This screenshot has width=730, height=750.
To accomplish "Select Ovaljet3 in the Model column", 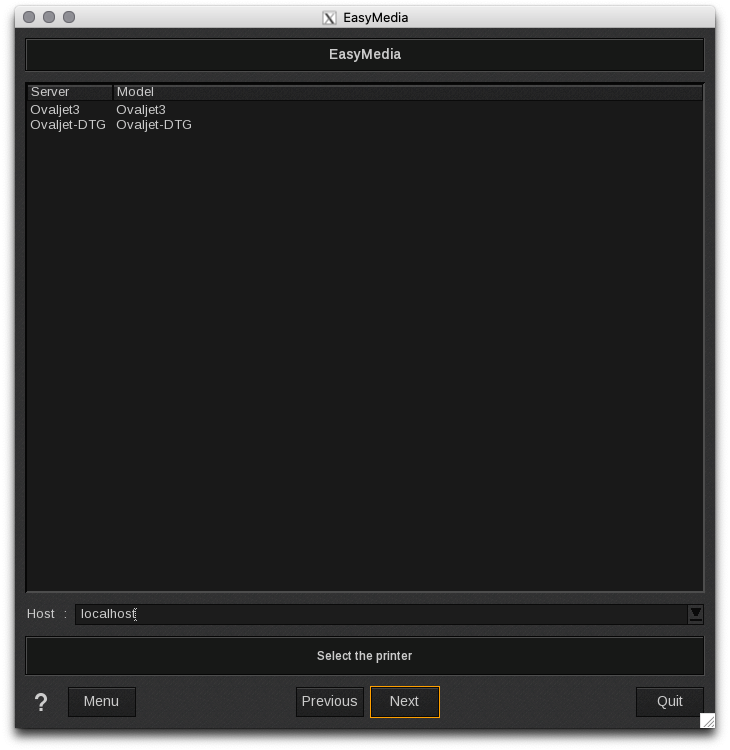I will [x=141, y=110].
